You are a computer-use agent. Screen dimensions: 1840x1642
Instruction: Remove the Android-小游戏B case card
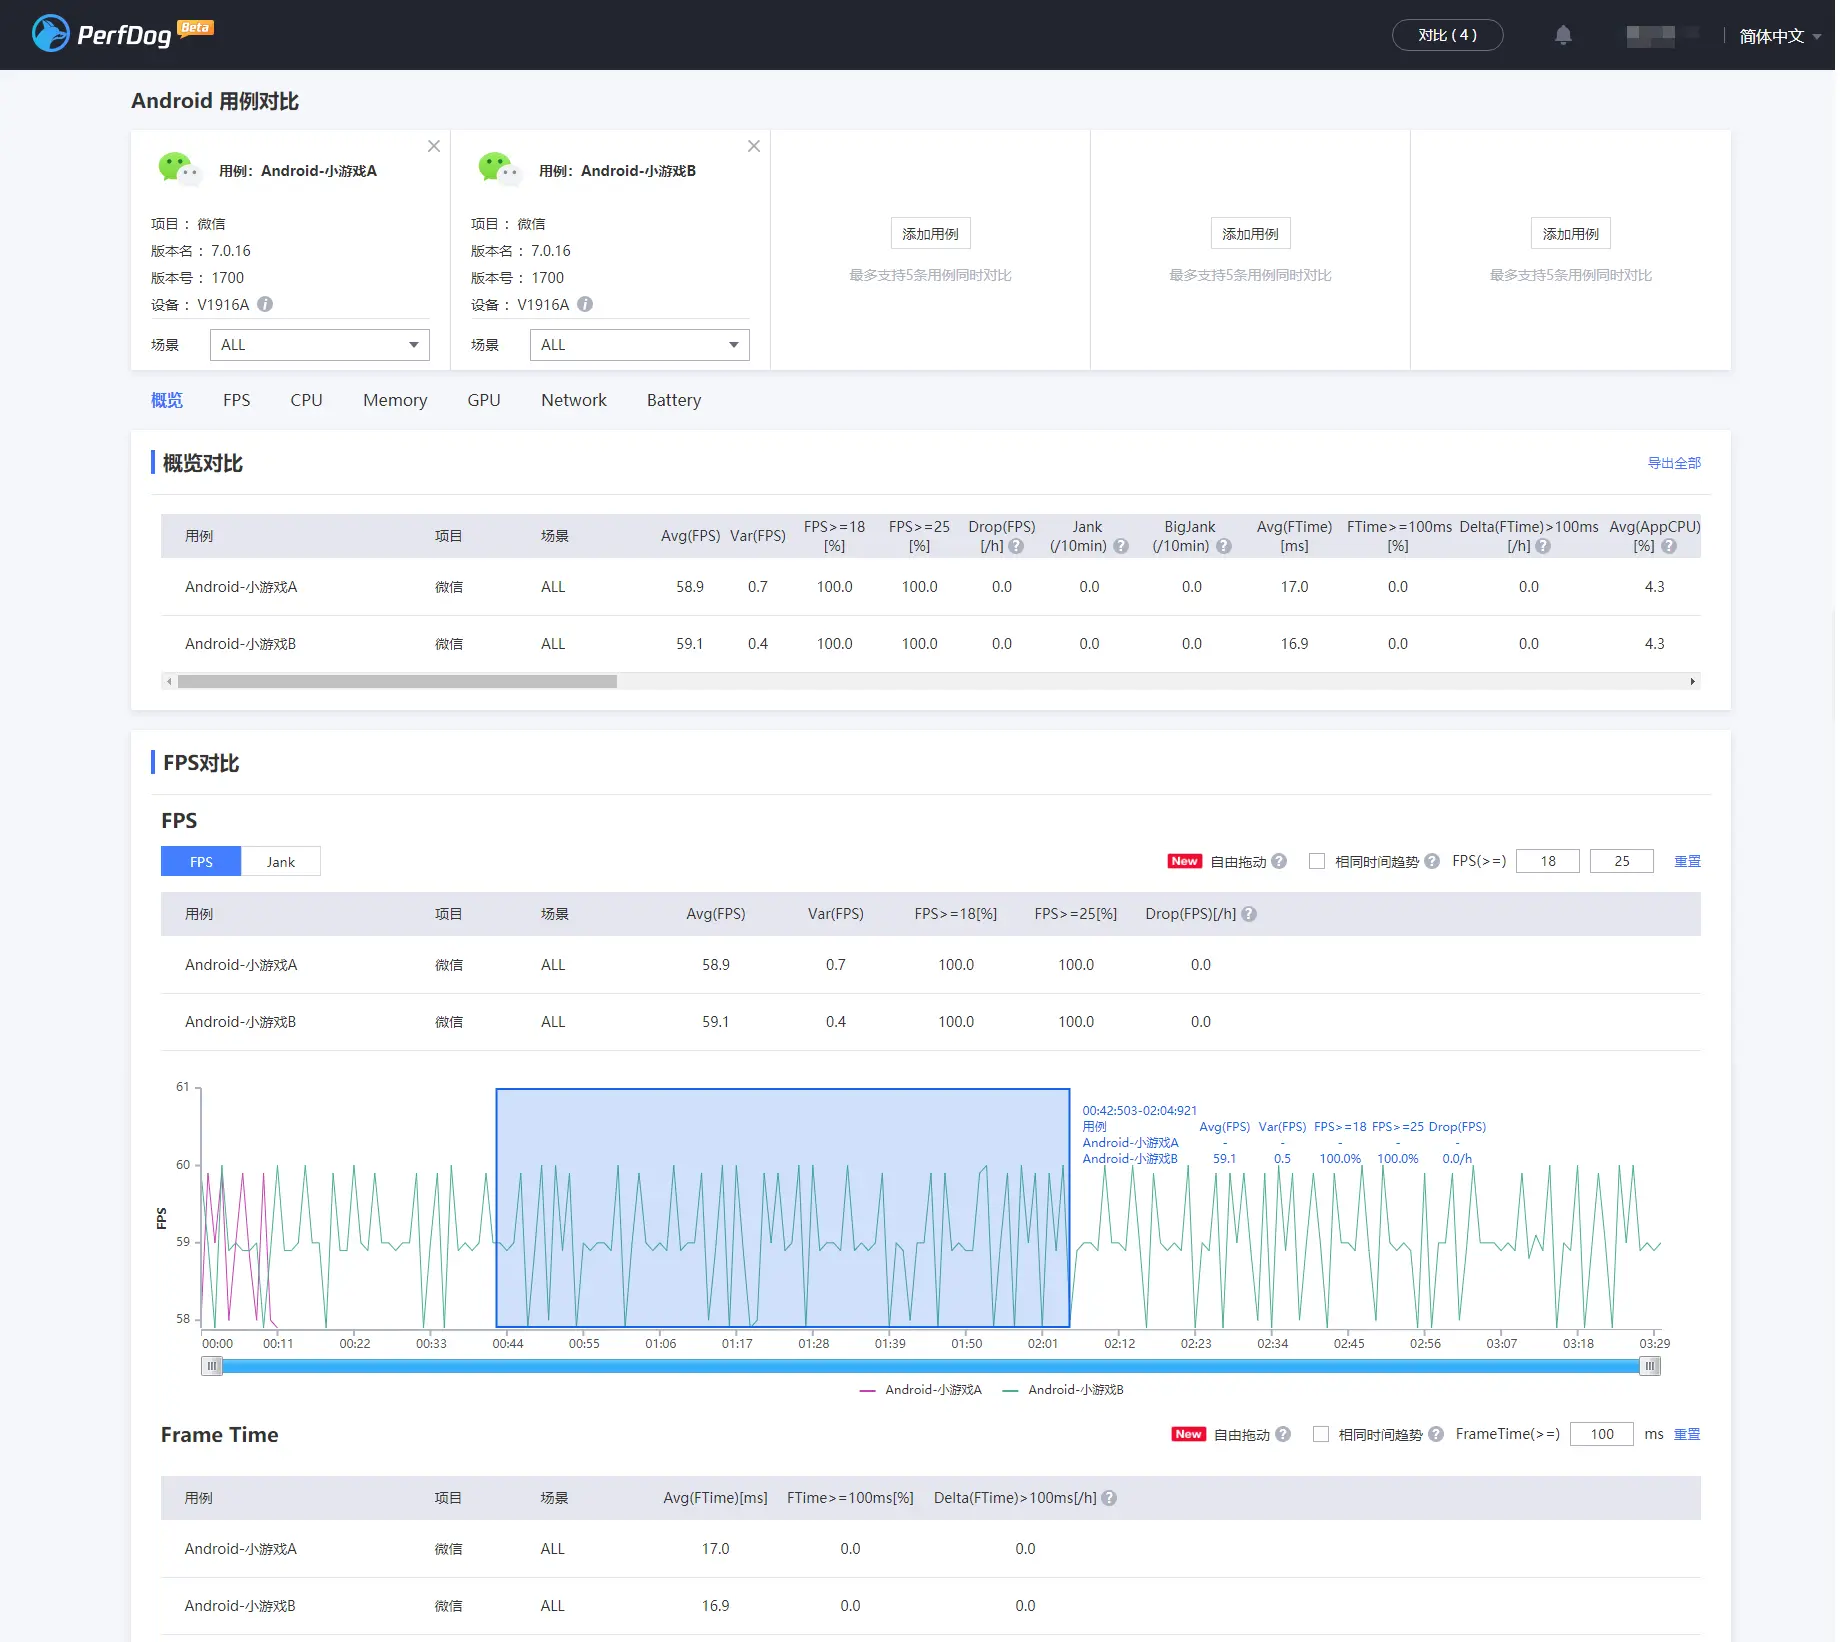click(x=754, y=146)
